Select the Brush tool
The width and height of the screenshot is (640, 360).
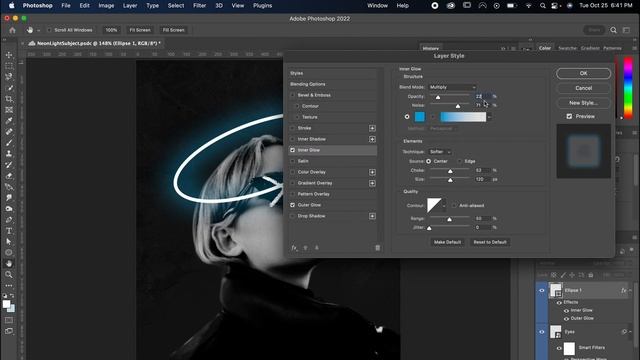9,143
